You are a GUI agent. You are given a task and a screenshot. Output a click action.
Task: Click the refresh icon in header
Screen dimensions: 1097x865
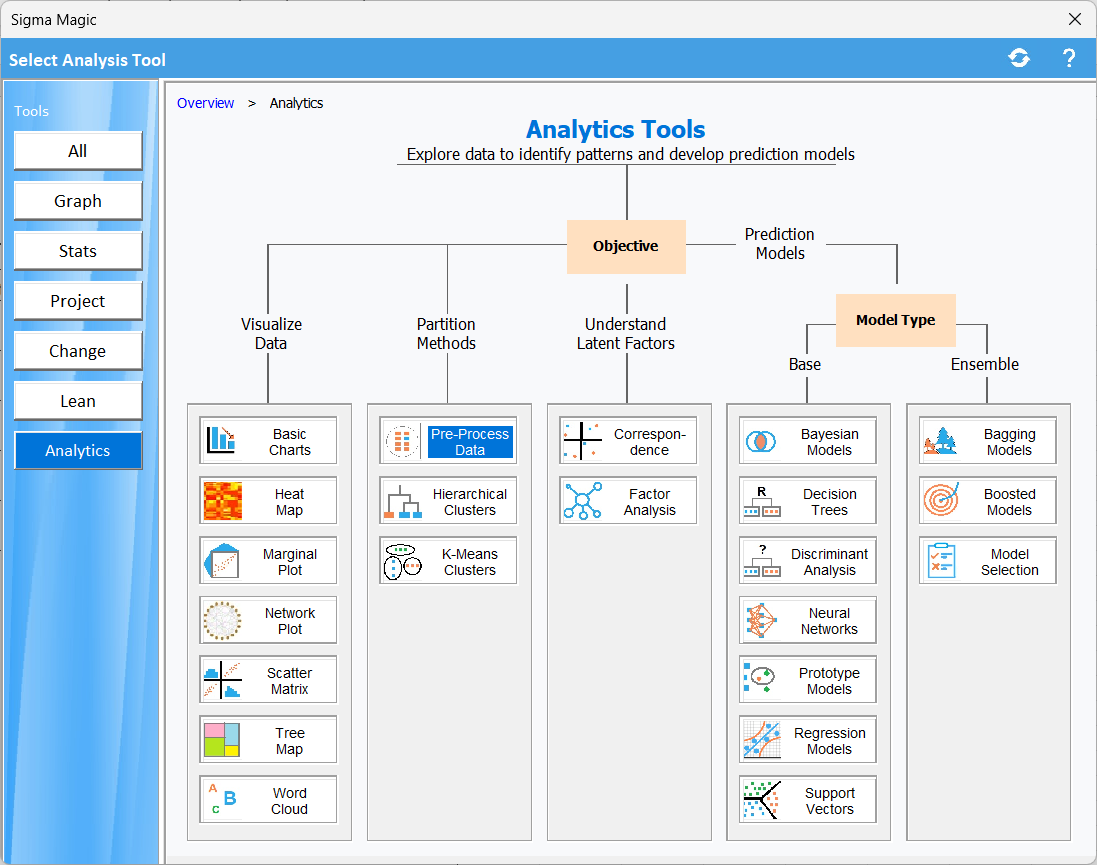tap(1019, 58)
